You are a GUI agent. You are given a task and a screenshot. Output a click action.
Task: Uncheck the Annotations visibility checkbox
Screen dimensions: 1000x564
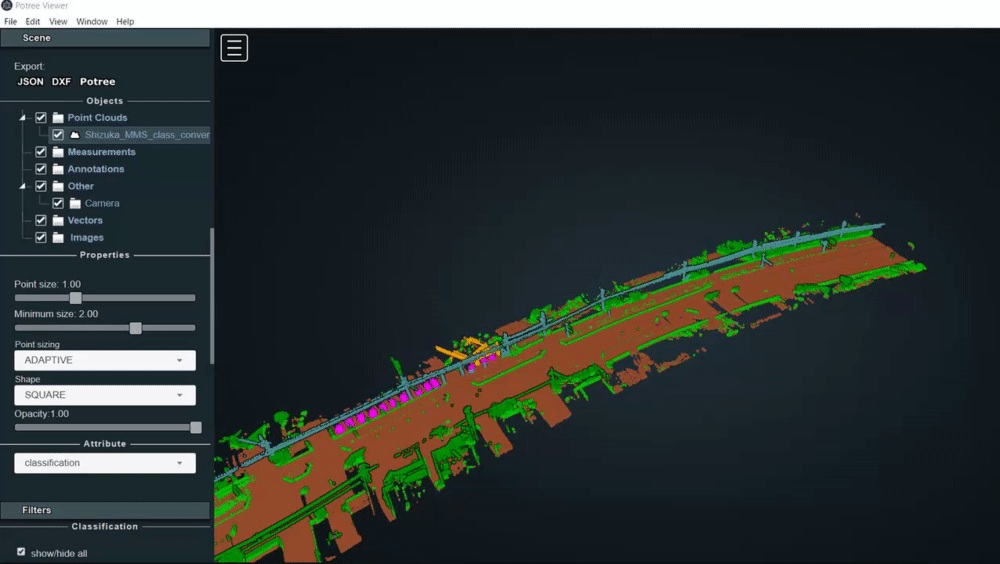tap(41, 169)
